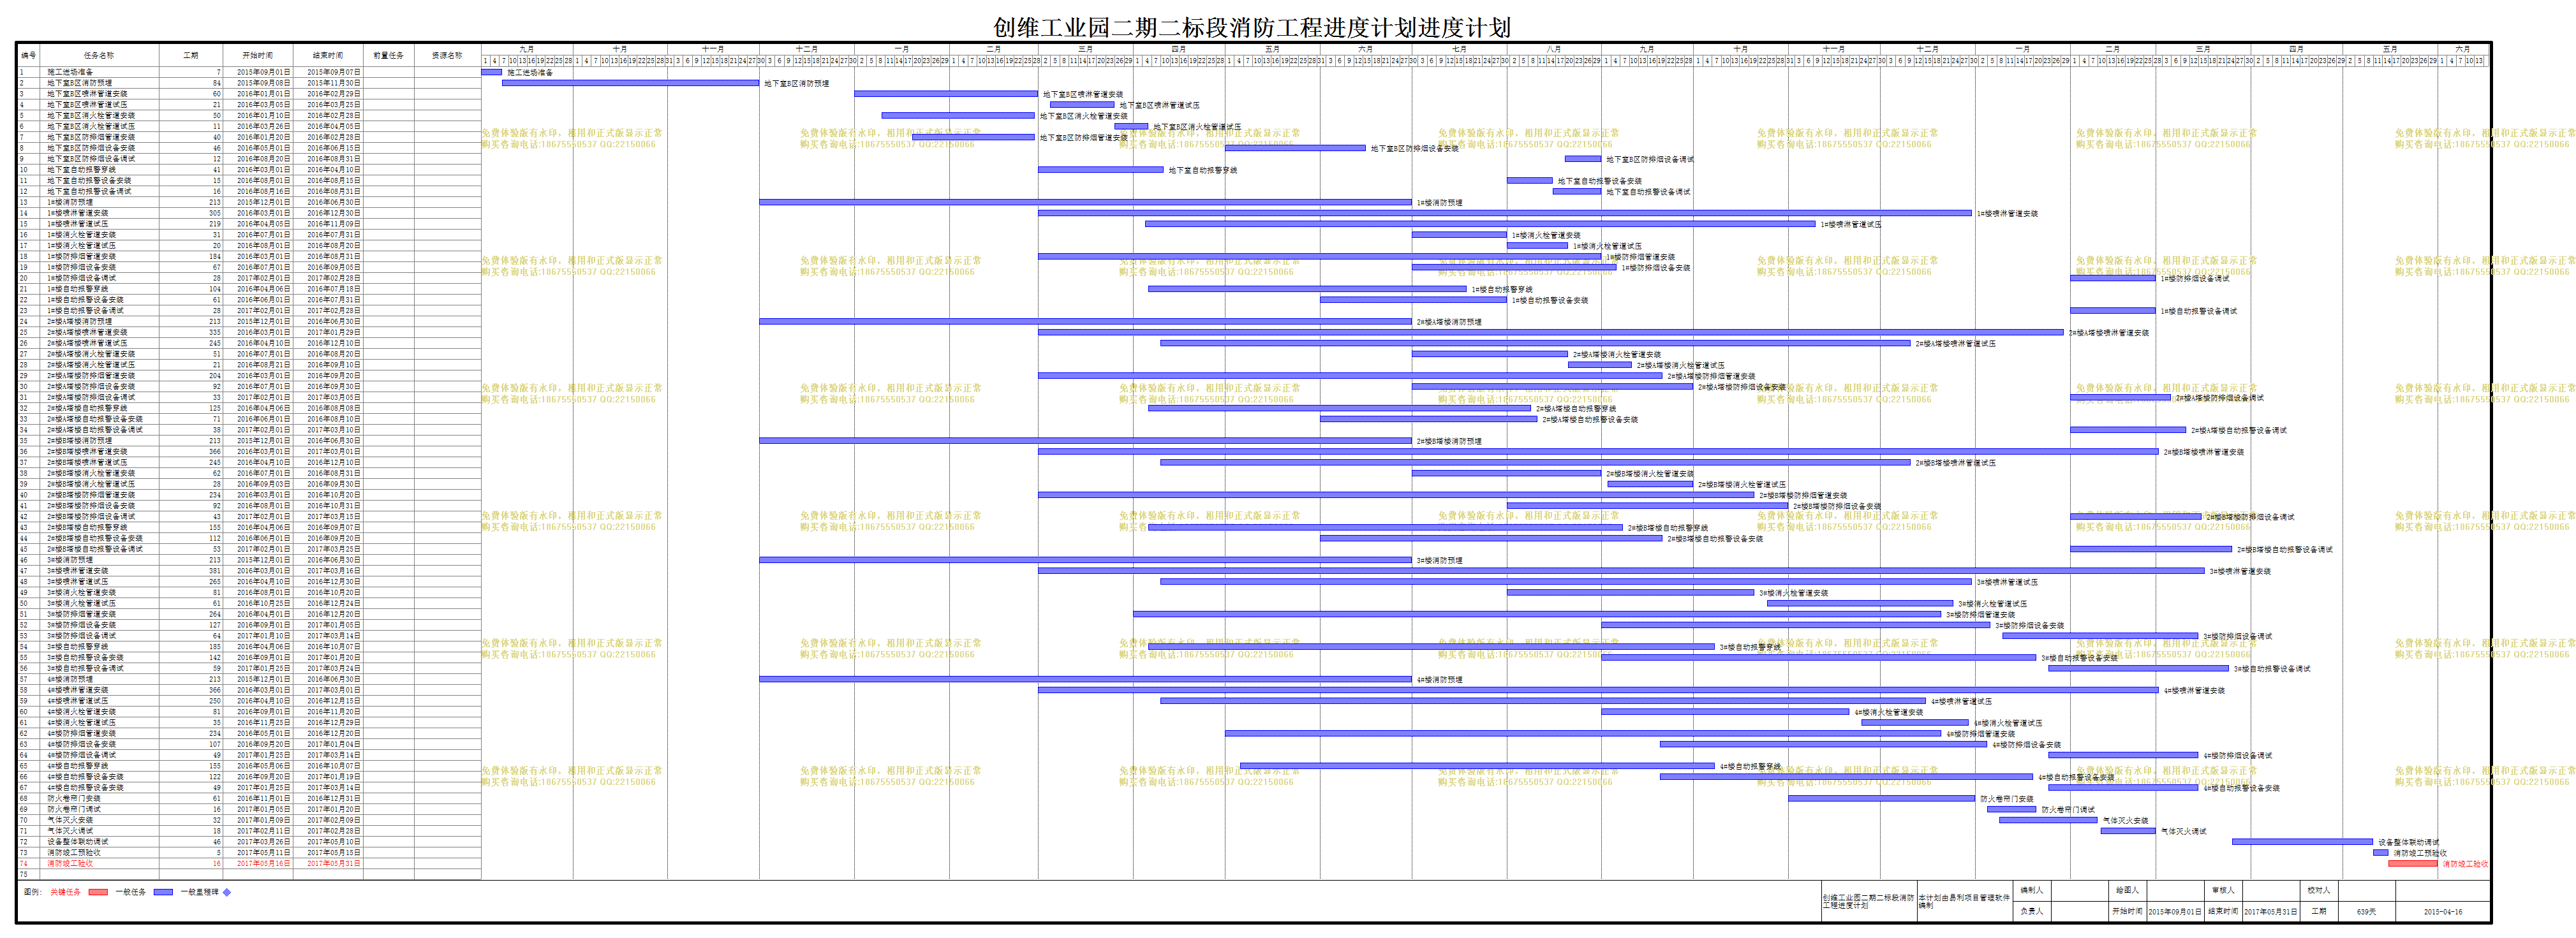2576x938 pixels.
Task: Select table row 设备整体联动调试
Action: point(249,842)
